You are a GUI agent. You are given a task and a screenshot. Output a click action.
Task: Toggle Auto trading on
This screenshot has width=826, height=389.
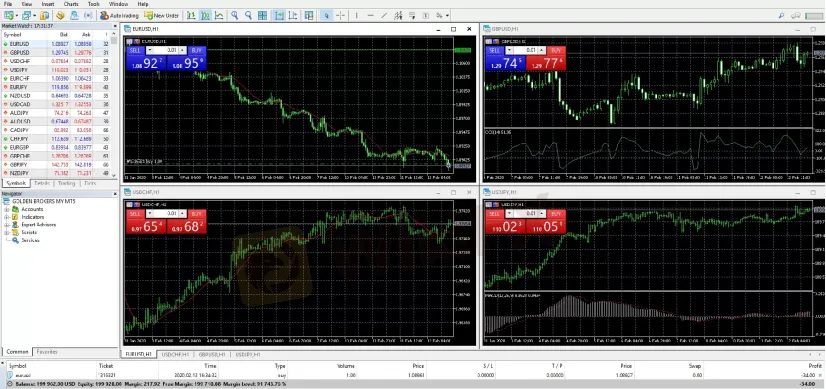tap(119, 16)
